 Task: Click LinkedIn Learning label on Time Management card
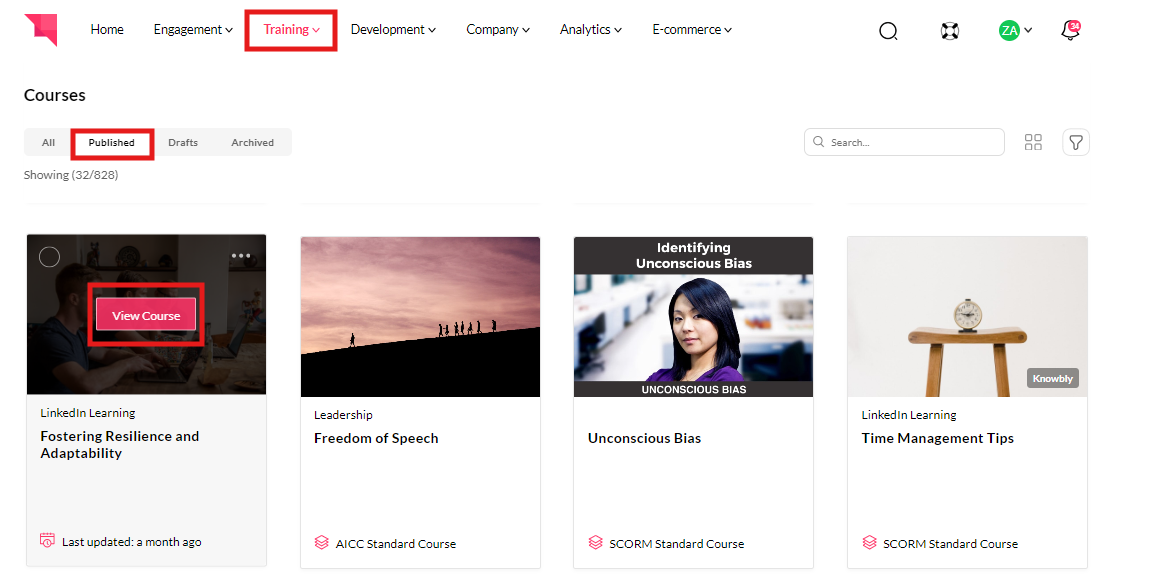pos(909,415)
